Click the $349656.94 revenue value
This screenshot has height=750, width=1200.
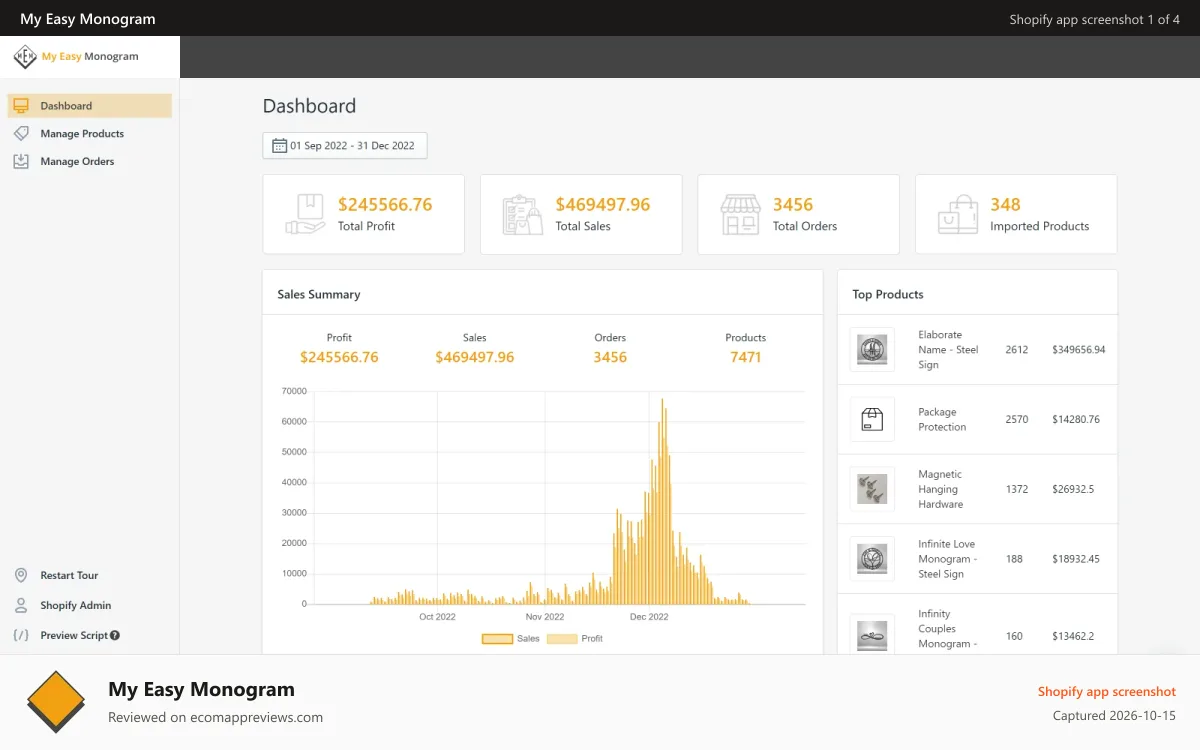coord(1078,350)
